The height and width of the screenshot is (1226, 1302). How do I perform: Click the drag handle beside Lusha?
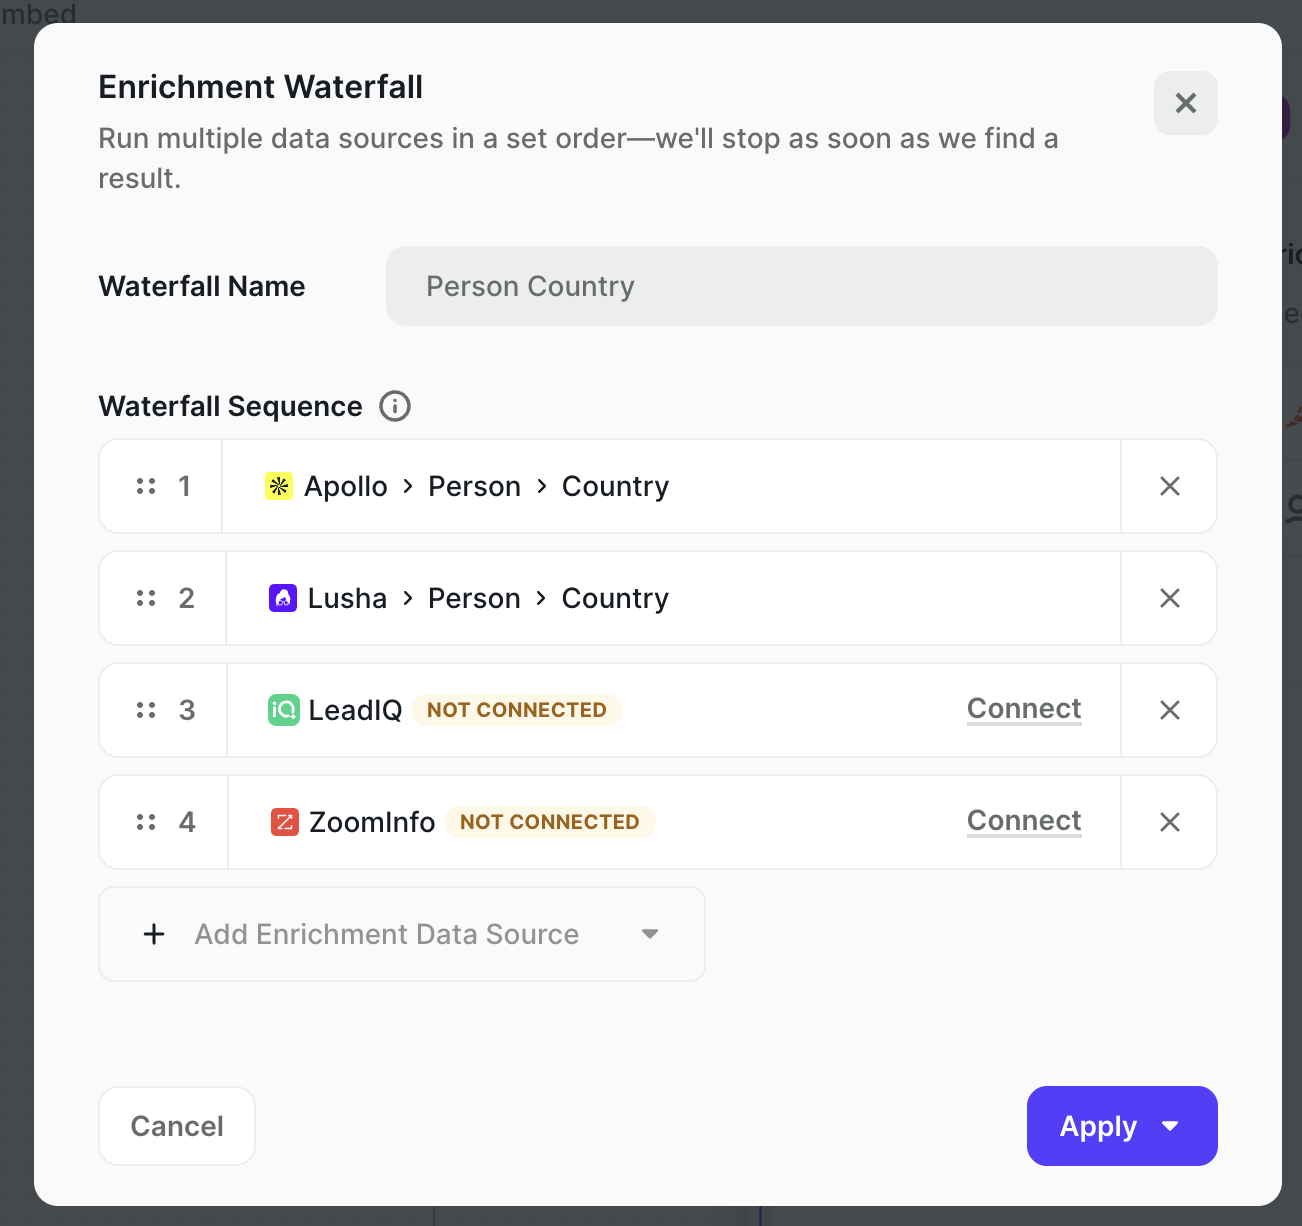click(146, 598)
